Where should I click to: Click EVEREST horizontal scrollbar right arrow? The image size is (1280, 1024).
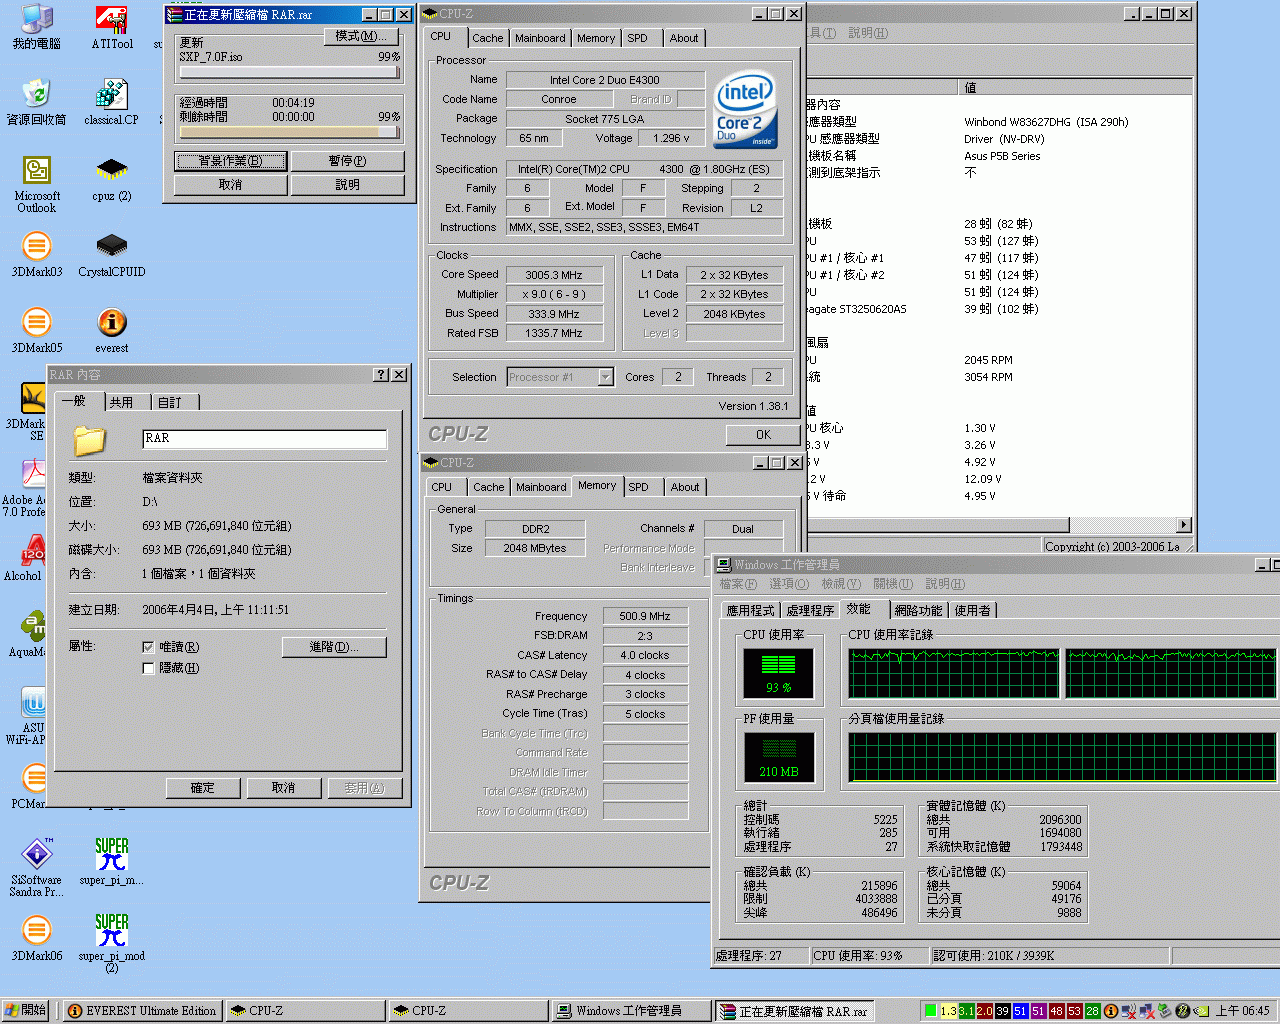[1184, 524]
